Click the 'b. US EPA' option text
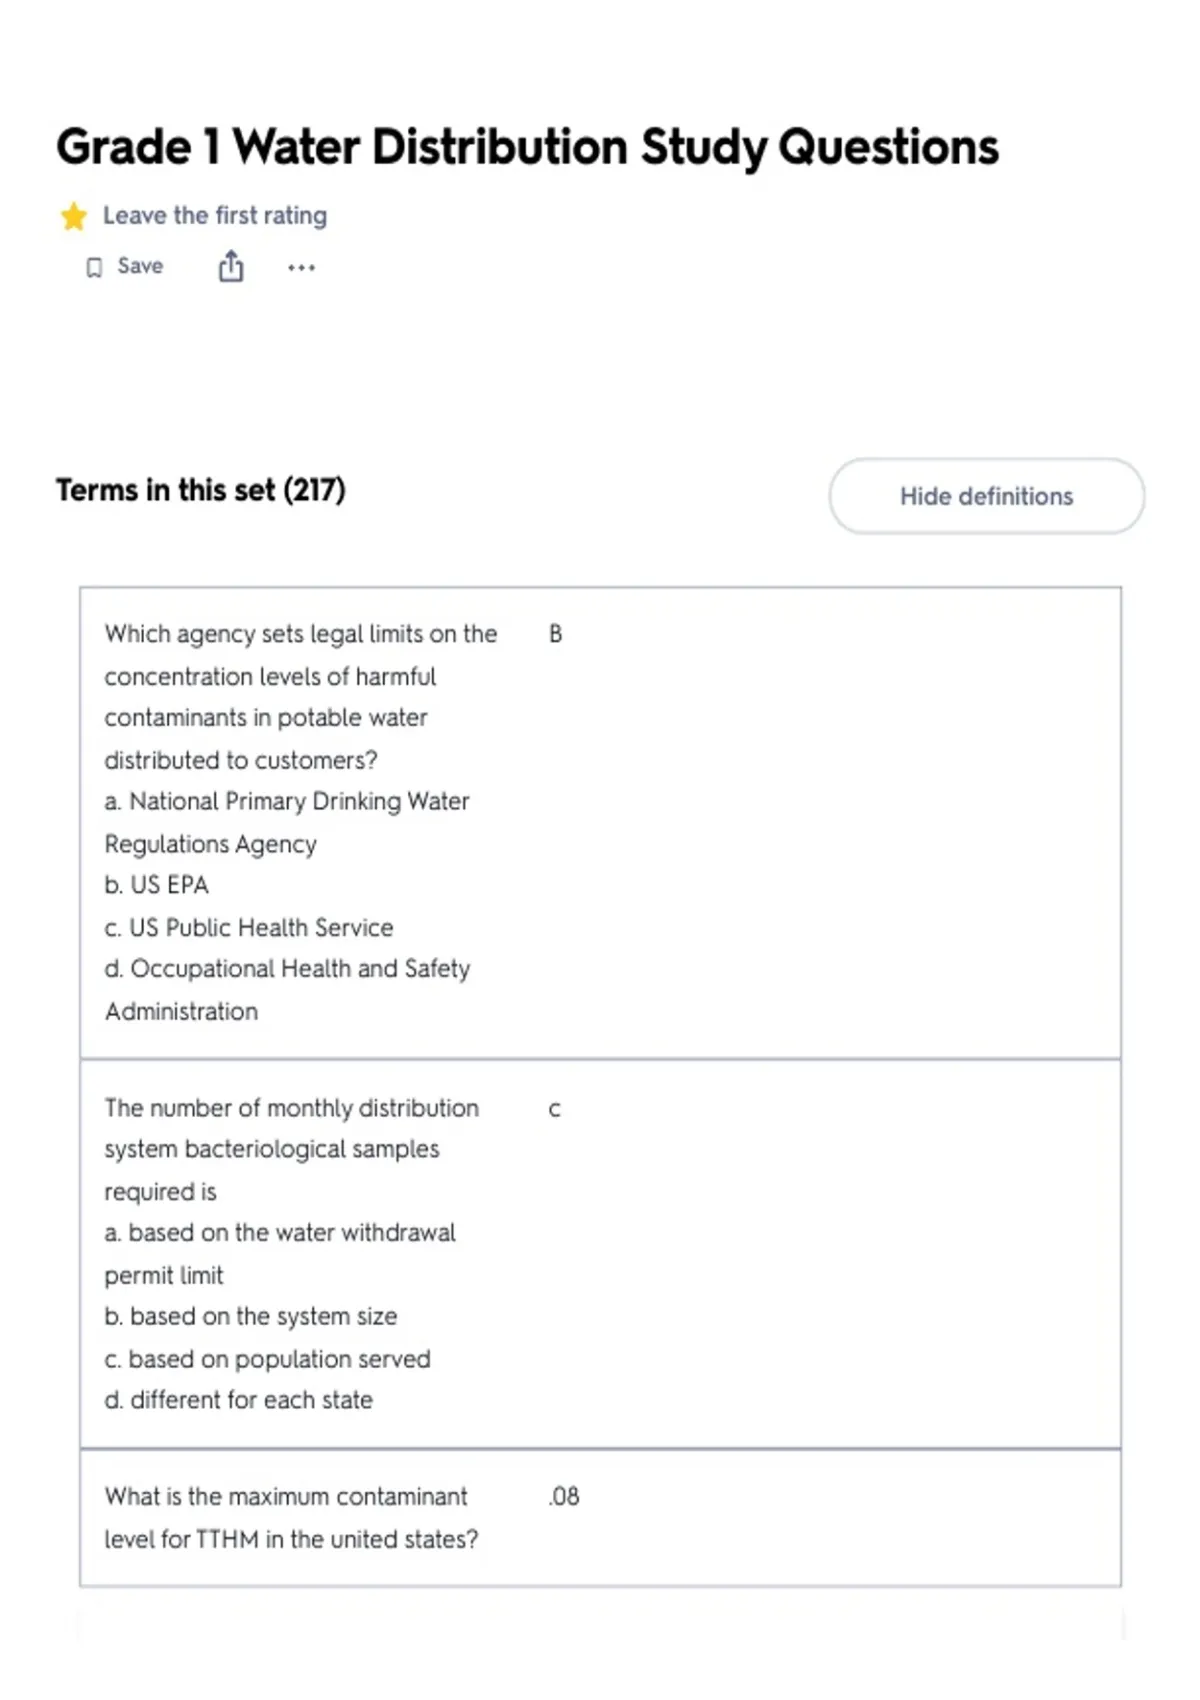The image size is (1200, 1700). point(157,886)
